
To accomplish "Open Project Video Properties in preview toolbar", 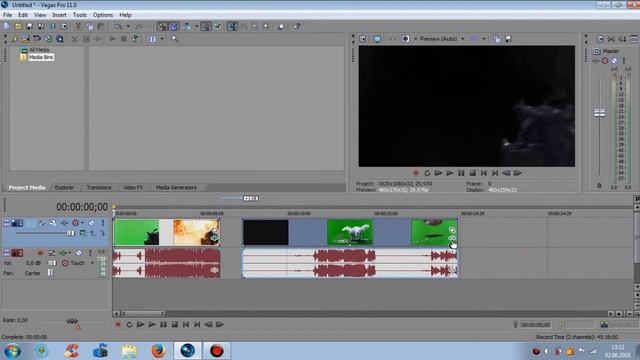I will [x=362, y=39].
